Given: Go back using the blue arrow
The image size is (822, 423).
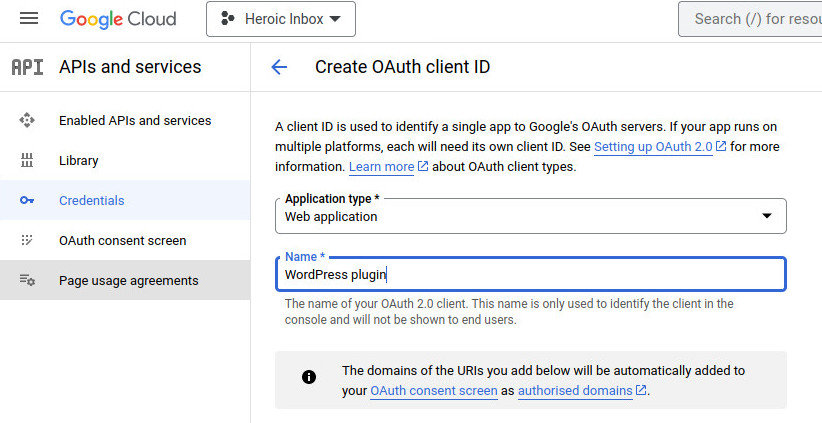Looking at the screenshot, I should tap(279, 67).
